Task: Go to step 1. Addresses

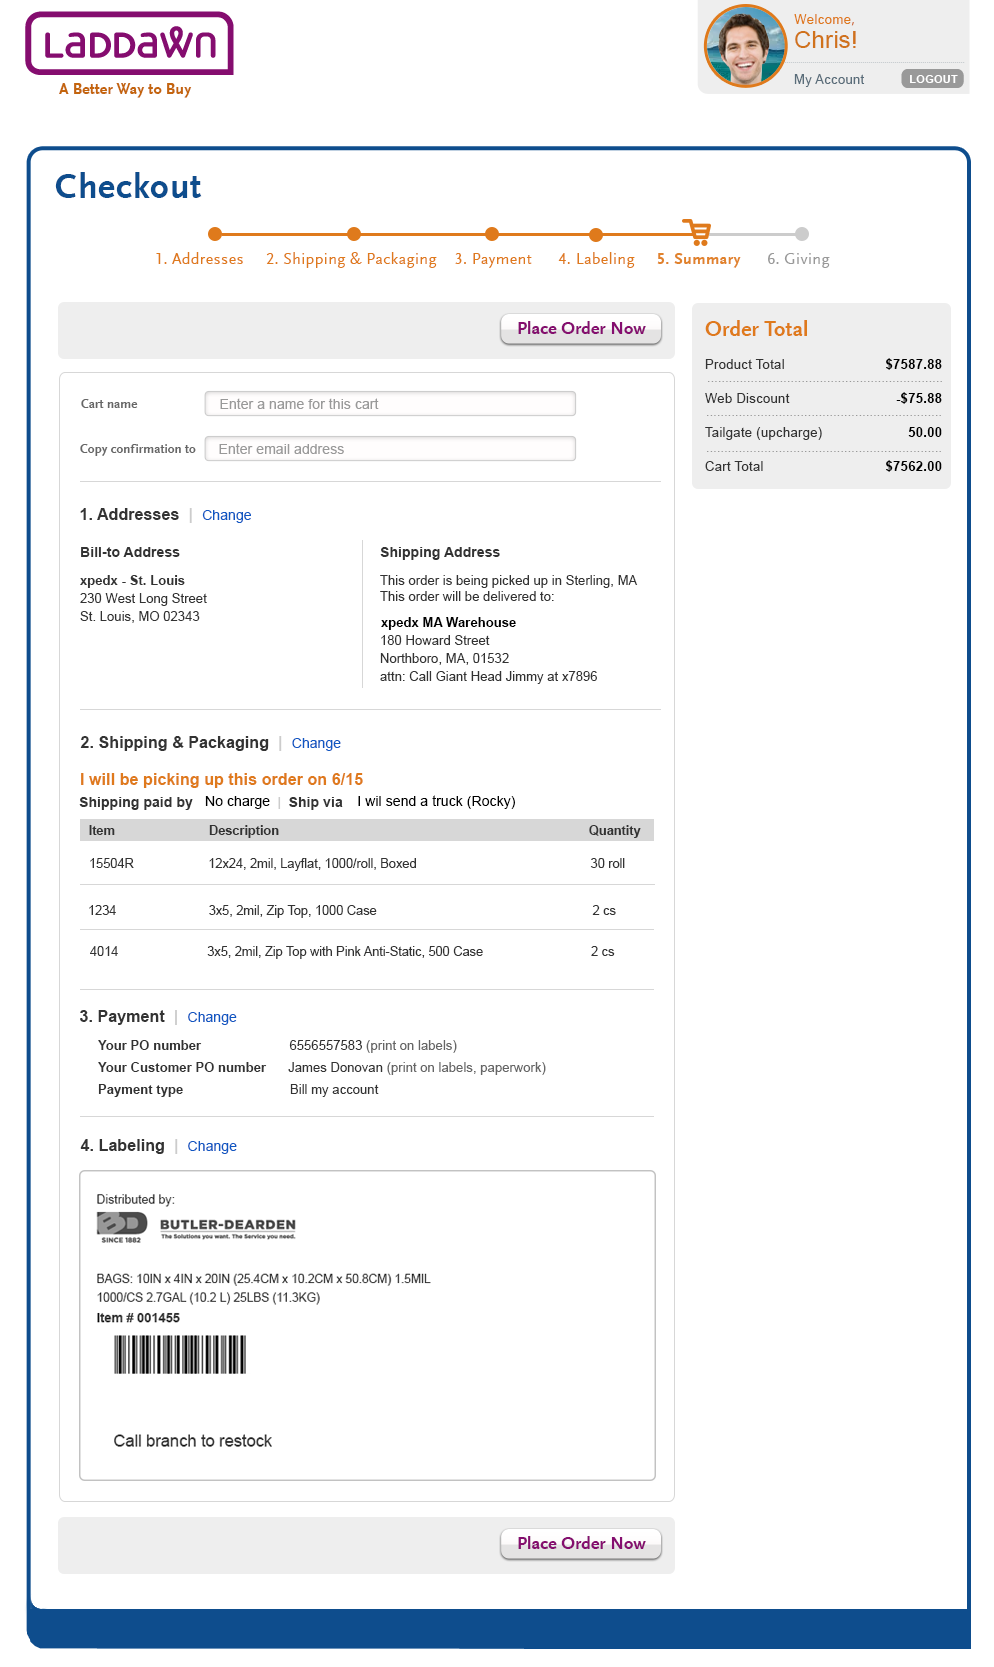Action: point(199,259)
